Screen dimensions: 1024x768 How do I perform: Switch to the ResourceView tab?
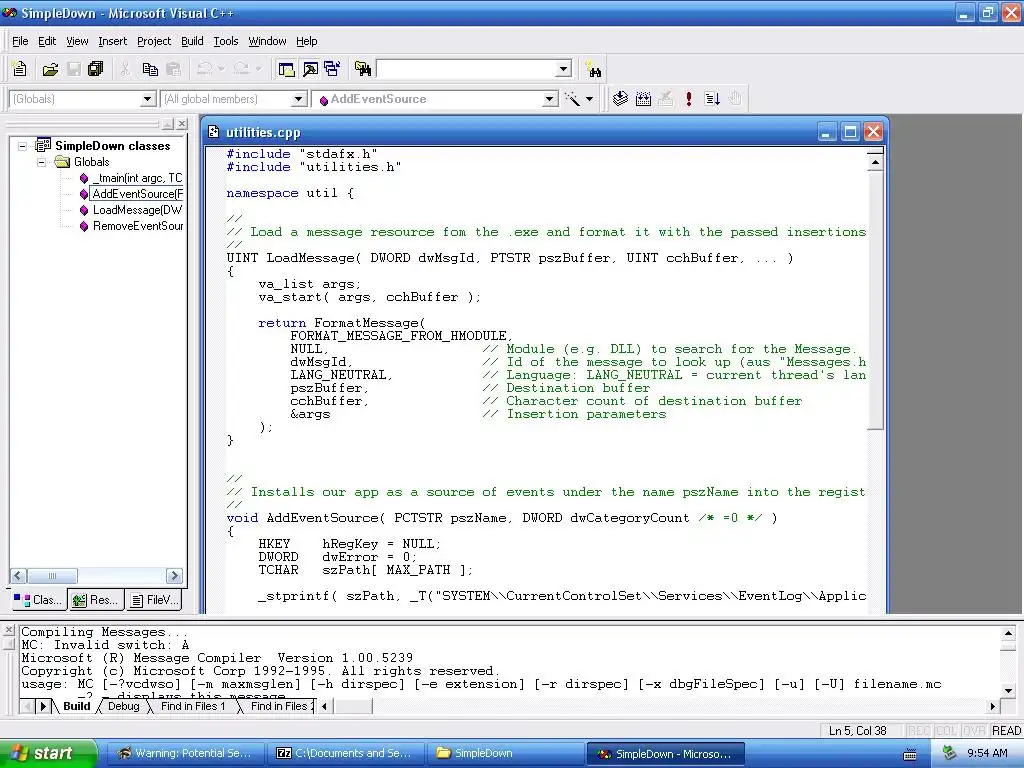[x=95, y=600]
